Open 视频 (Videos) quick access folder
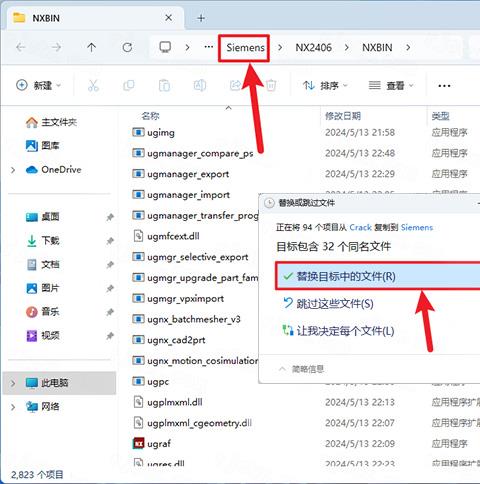 (x=43, y=335)
